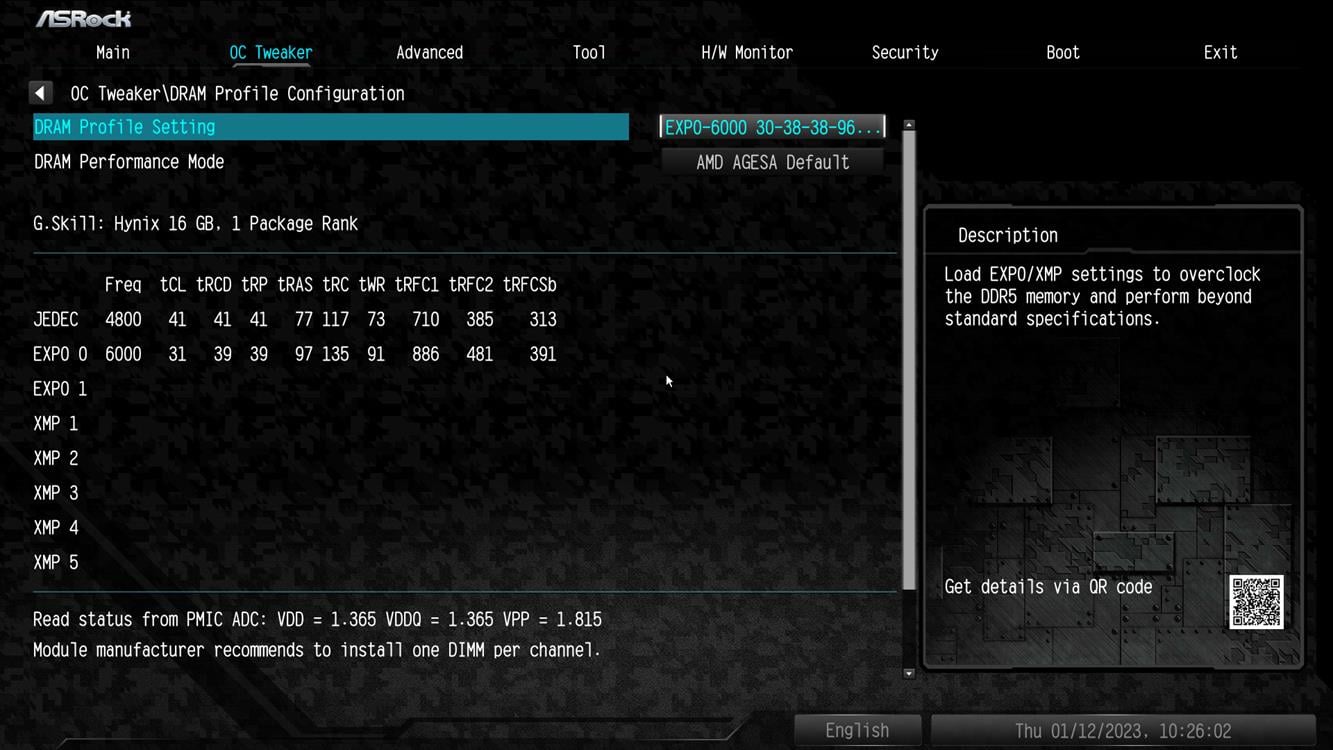The height and width of the screenshot is (750, 1333).
Task: Open the EXPO-6000 profile dropdown
Action: click(773, 127)
